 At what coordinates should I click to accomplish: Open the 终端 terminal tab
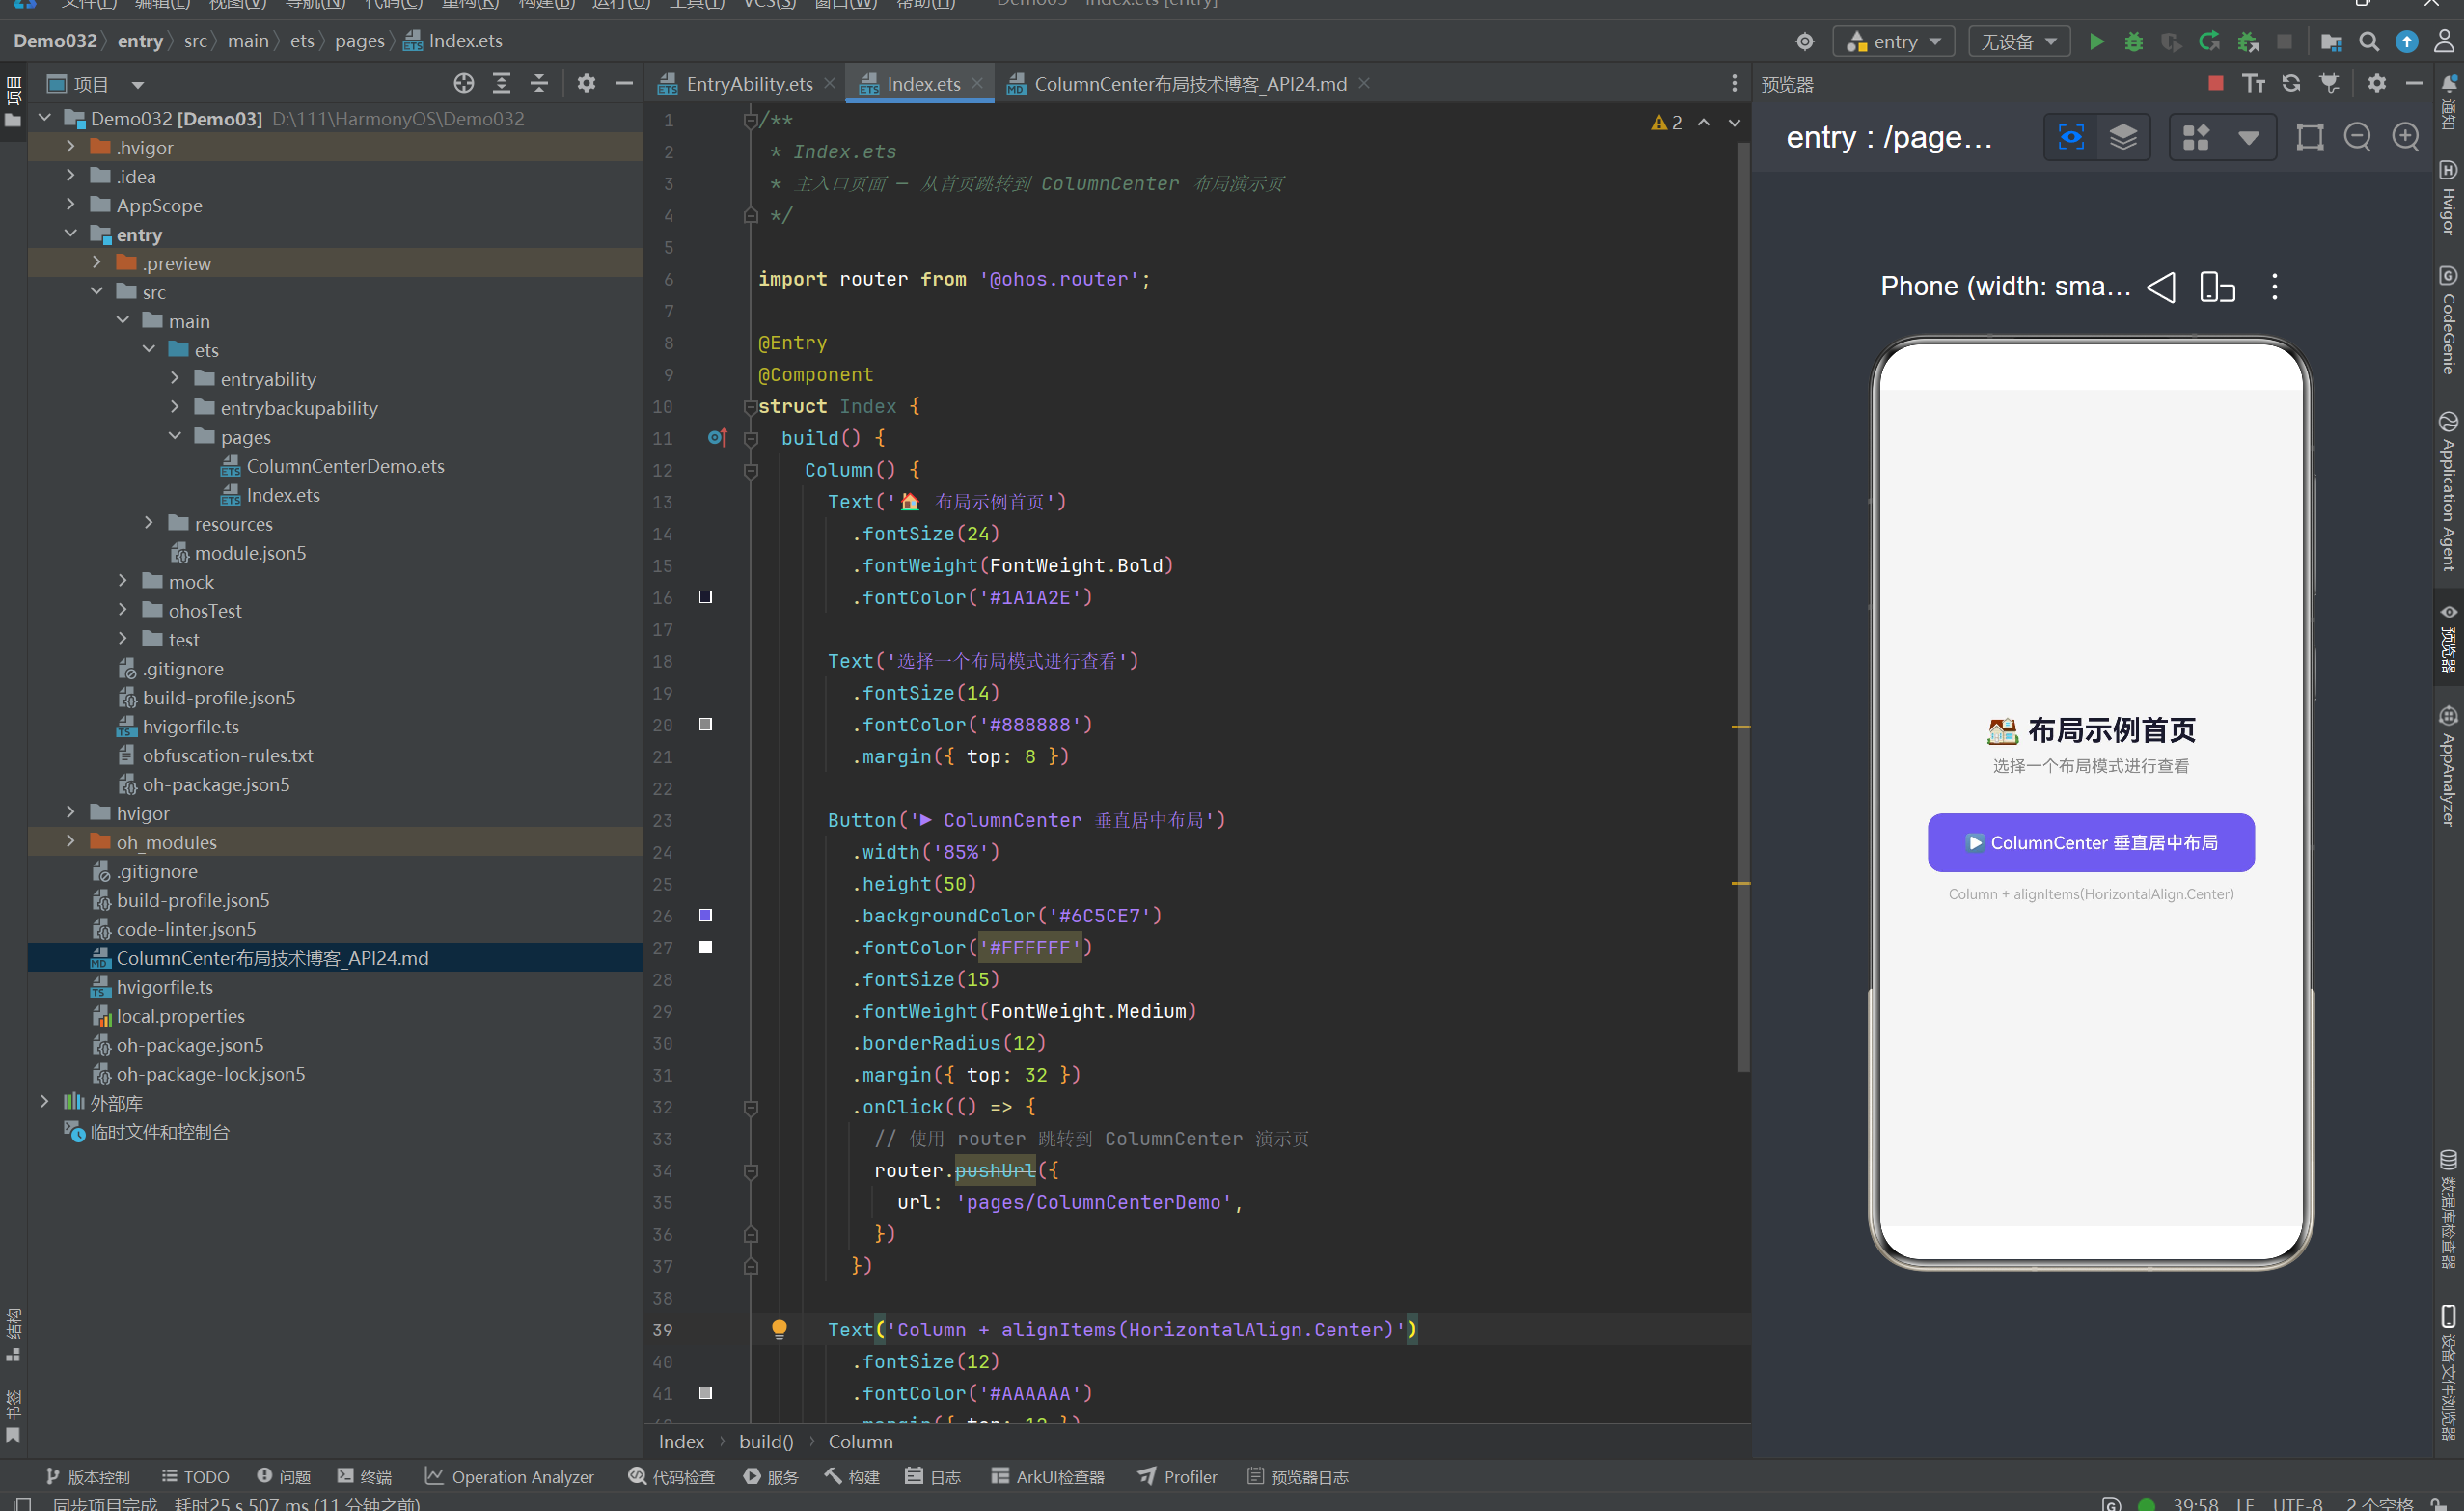pos(365,1476)
